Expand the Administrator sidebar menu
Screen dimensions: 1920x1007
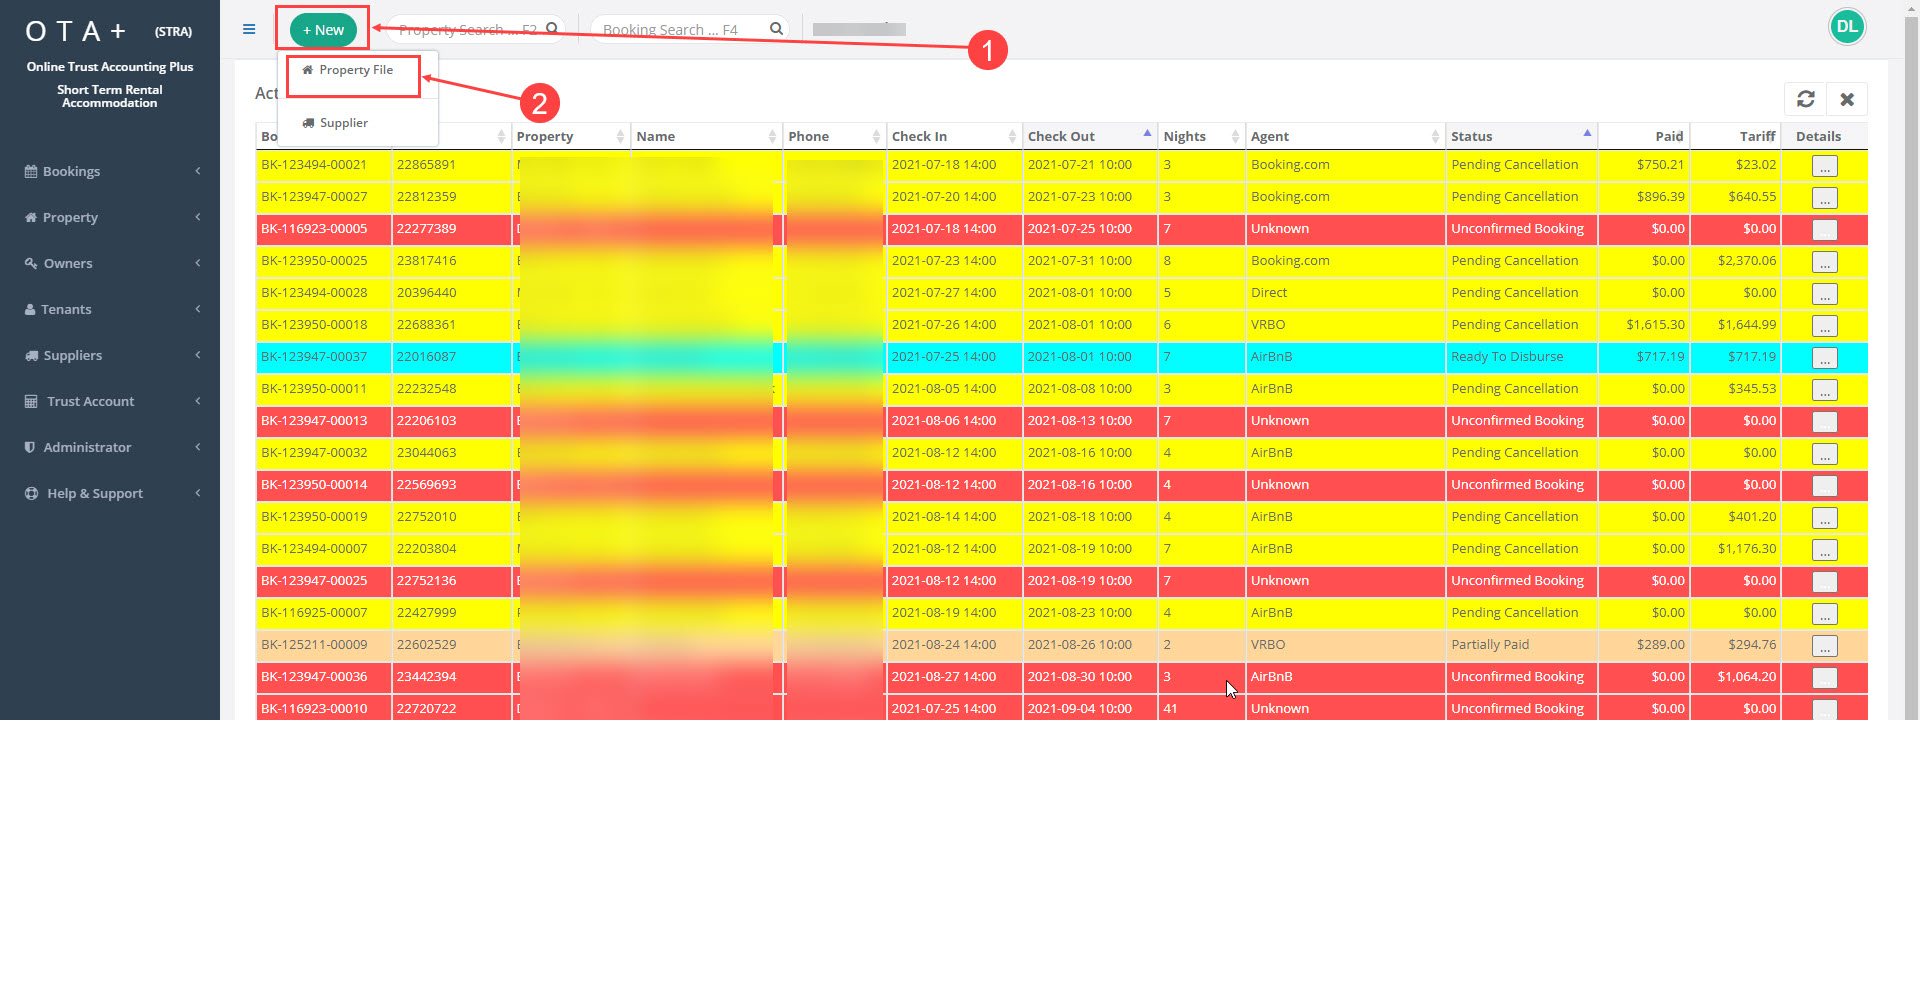tap(110, 447)
